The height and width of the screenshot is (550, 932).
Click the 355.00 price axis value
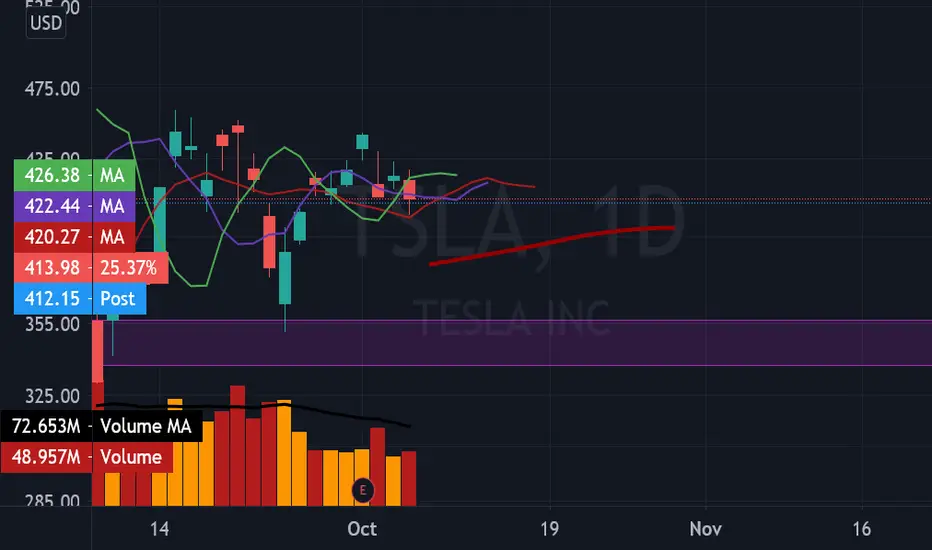[x=52, y=325]
